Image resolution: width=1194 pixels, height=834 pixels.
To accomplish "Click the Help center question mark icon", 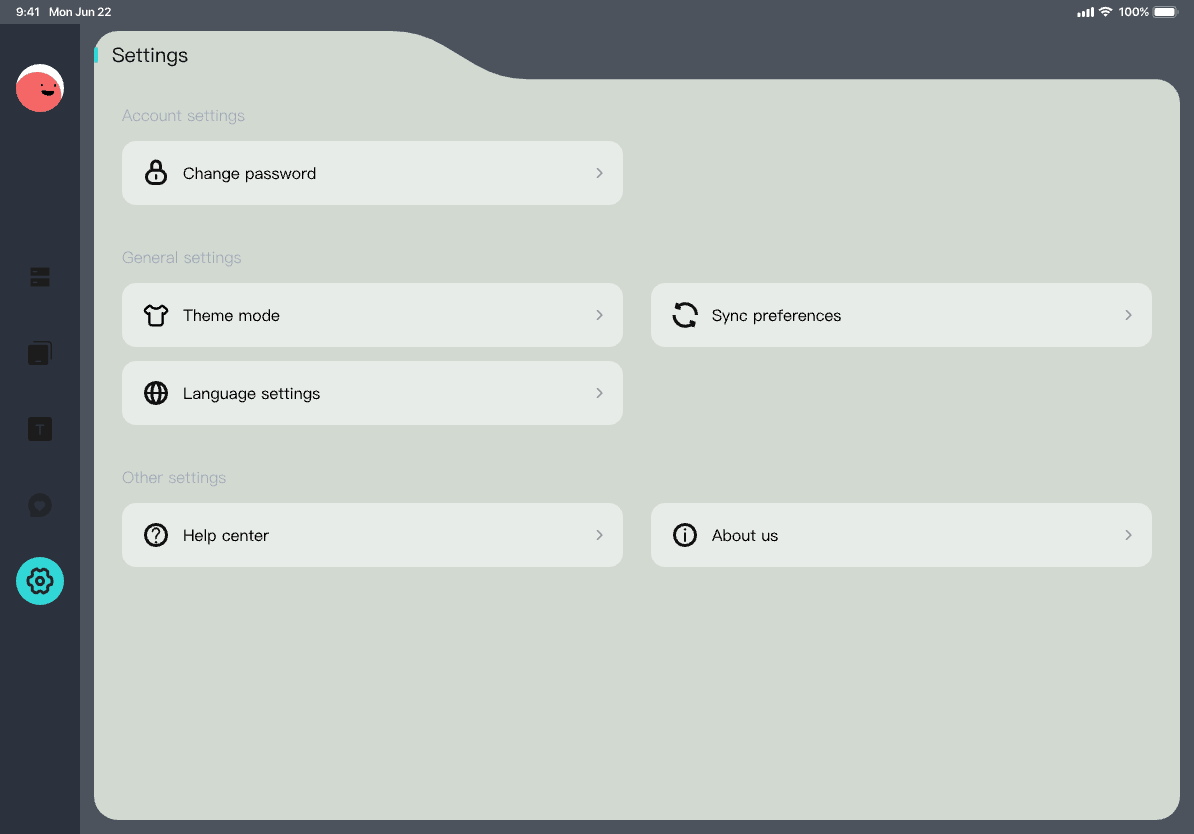I will [156, 535].
